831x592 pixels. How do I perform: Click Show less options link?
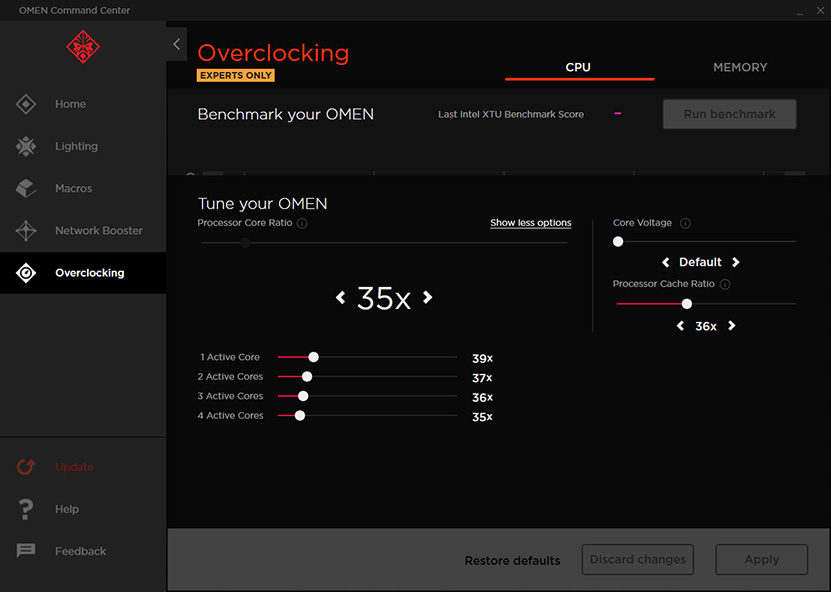(531, 223)
